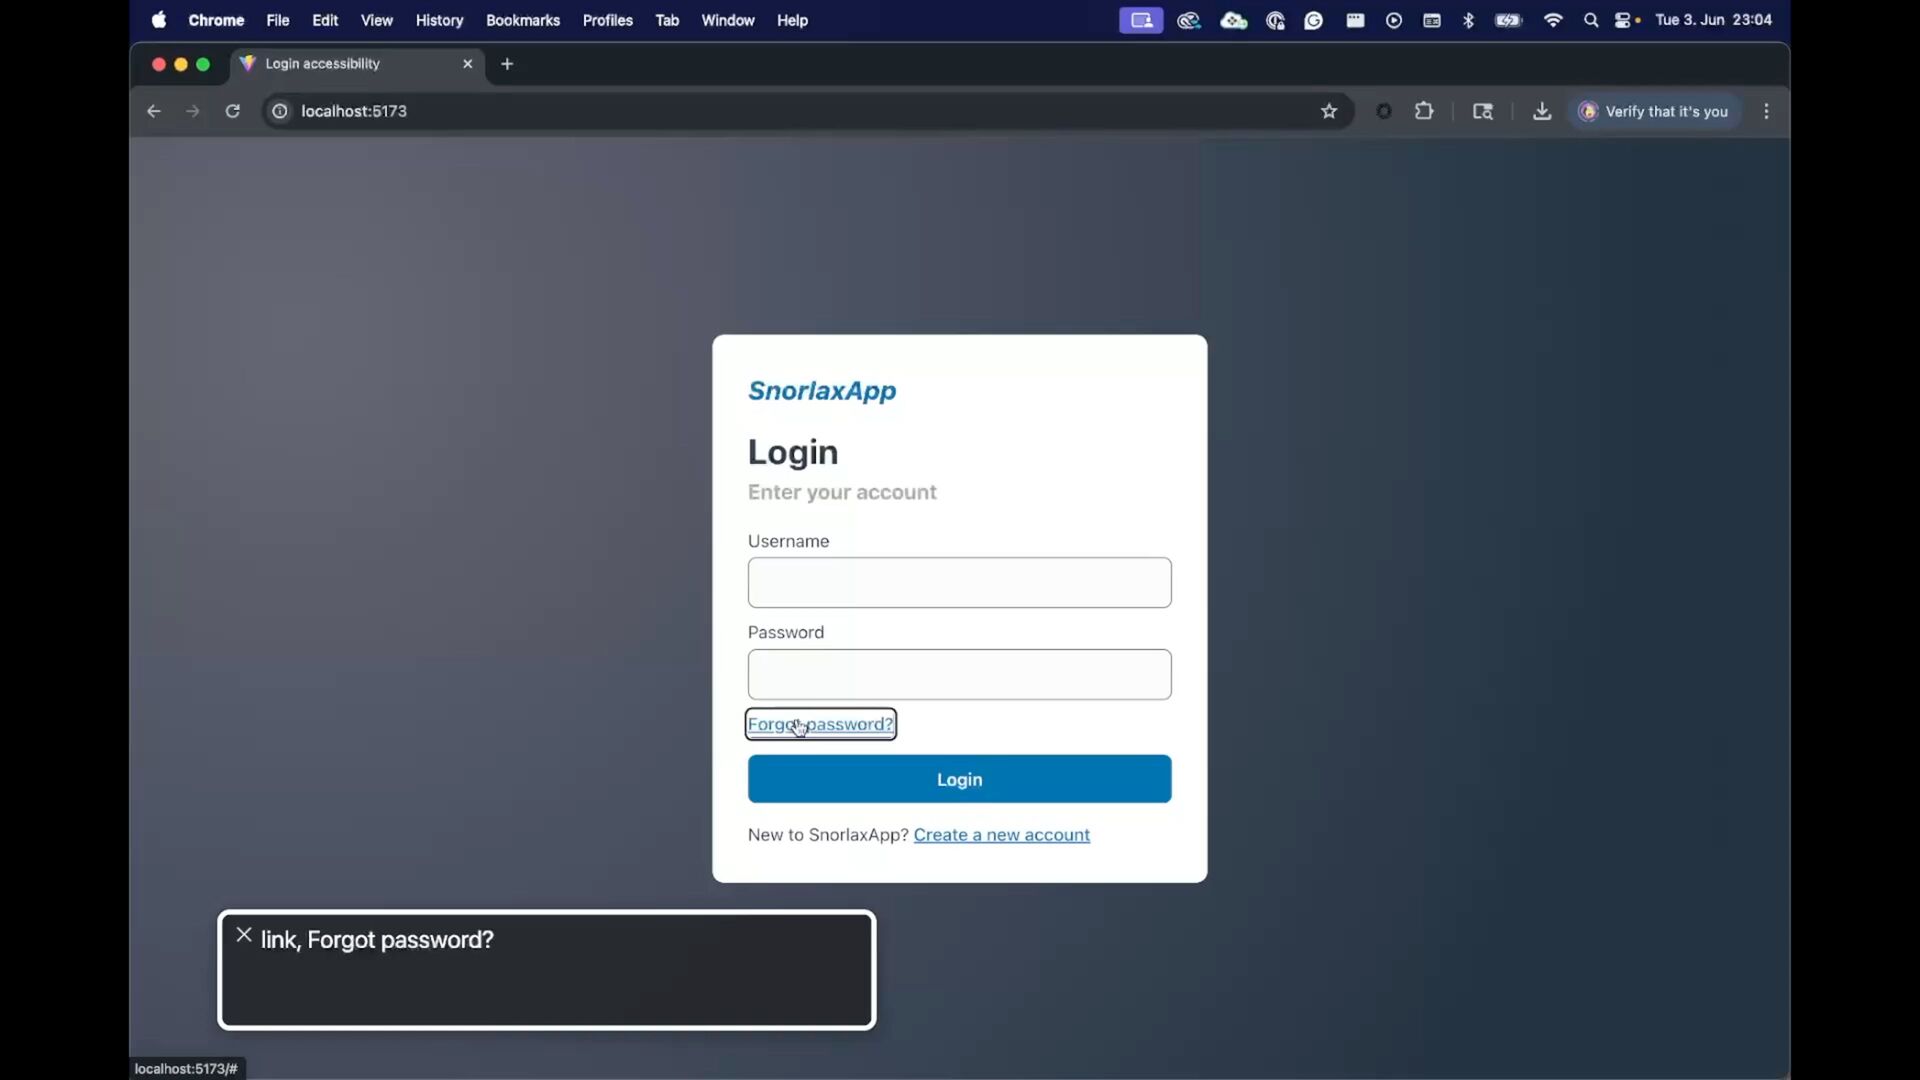The image size is (1920, 1080).
Task: Close the Login accessibility tab
Action: pyautogui.click(x=467, y=64)
